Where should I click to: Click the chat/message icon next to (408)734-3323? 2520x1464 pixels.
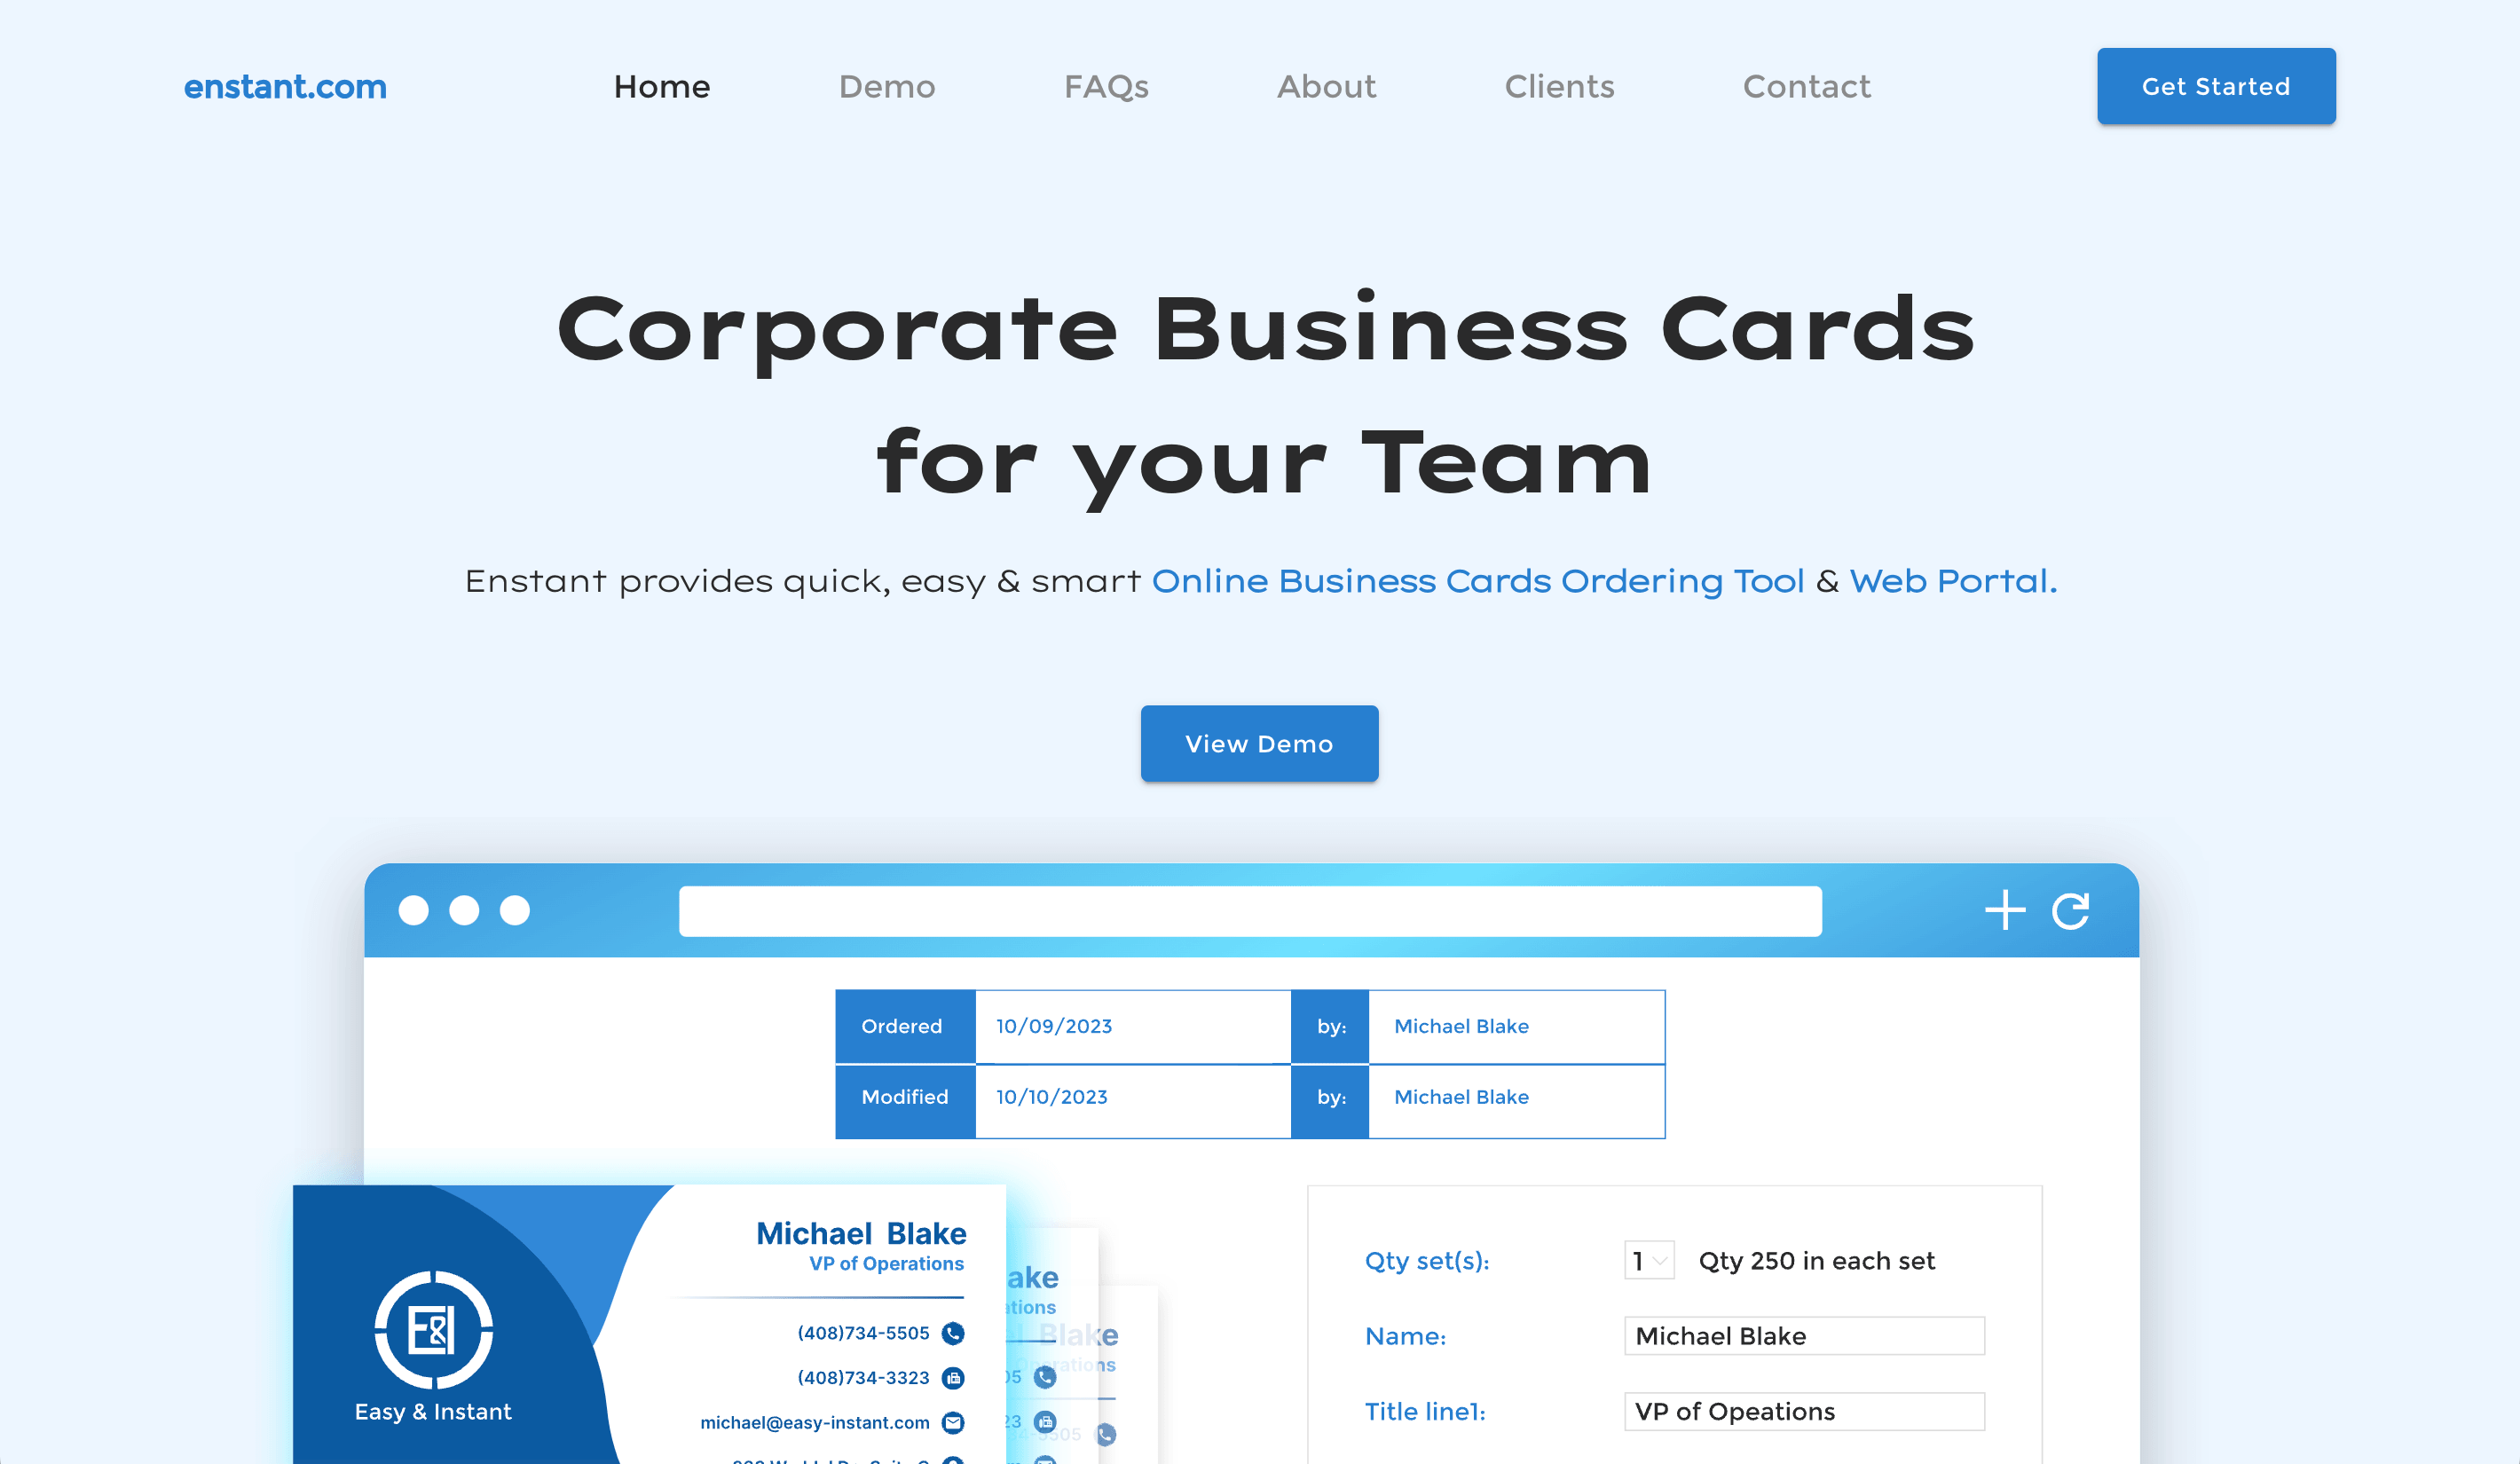[x=951, y=1377]
